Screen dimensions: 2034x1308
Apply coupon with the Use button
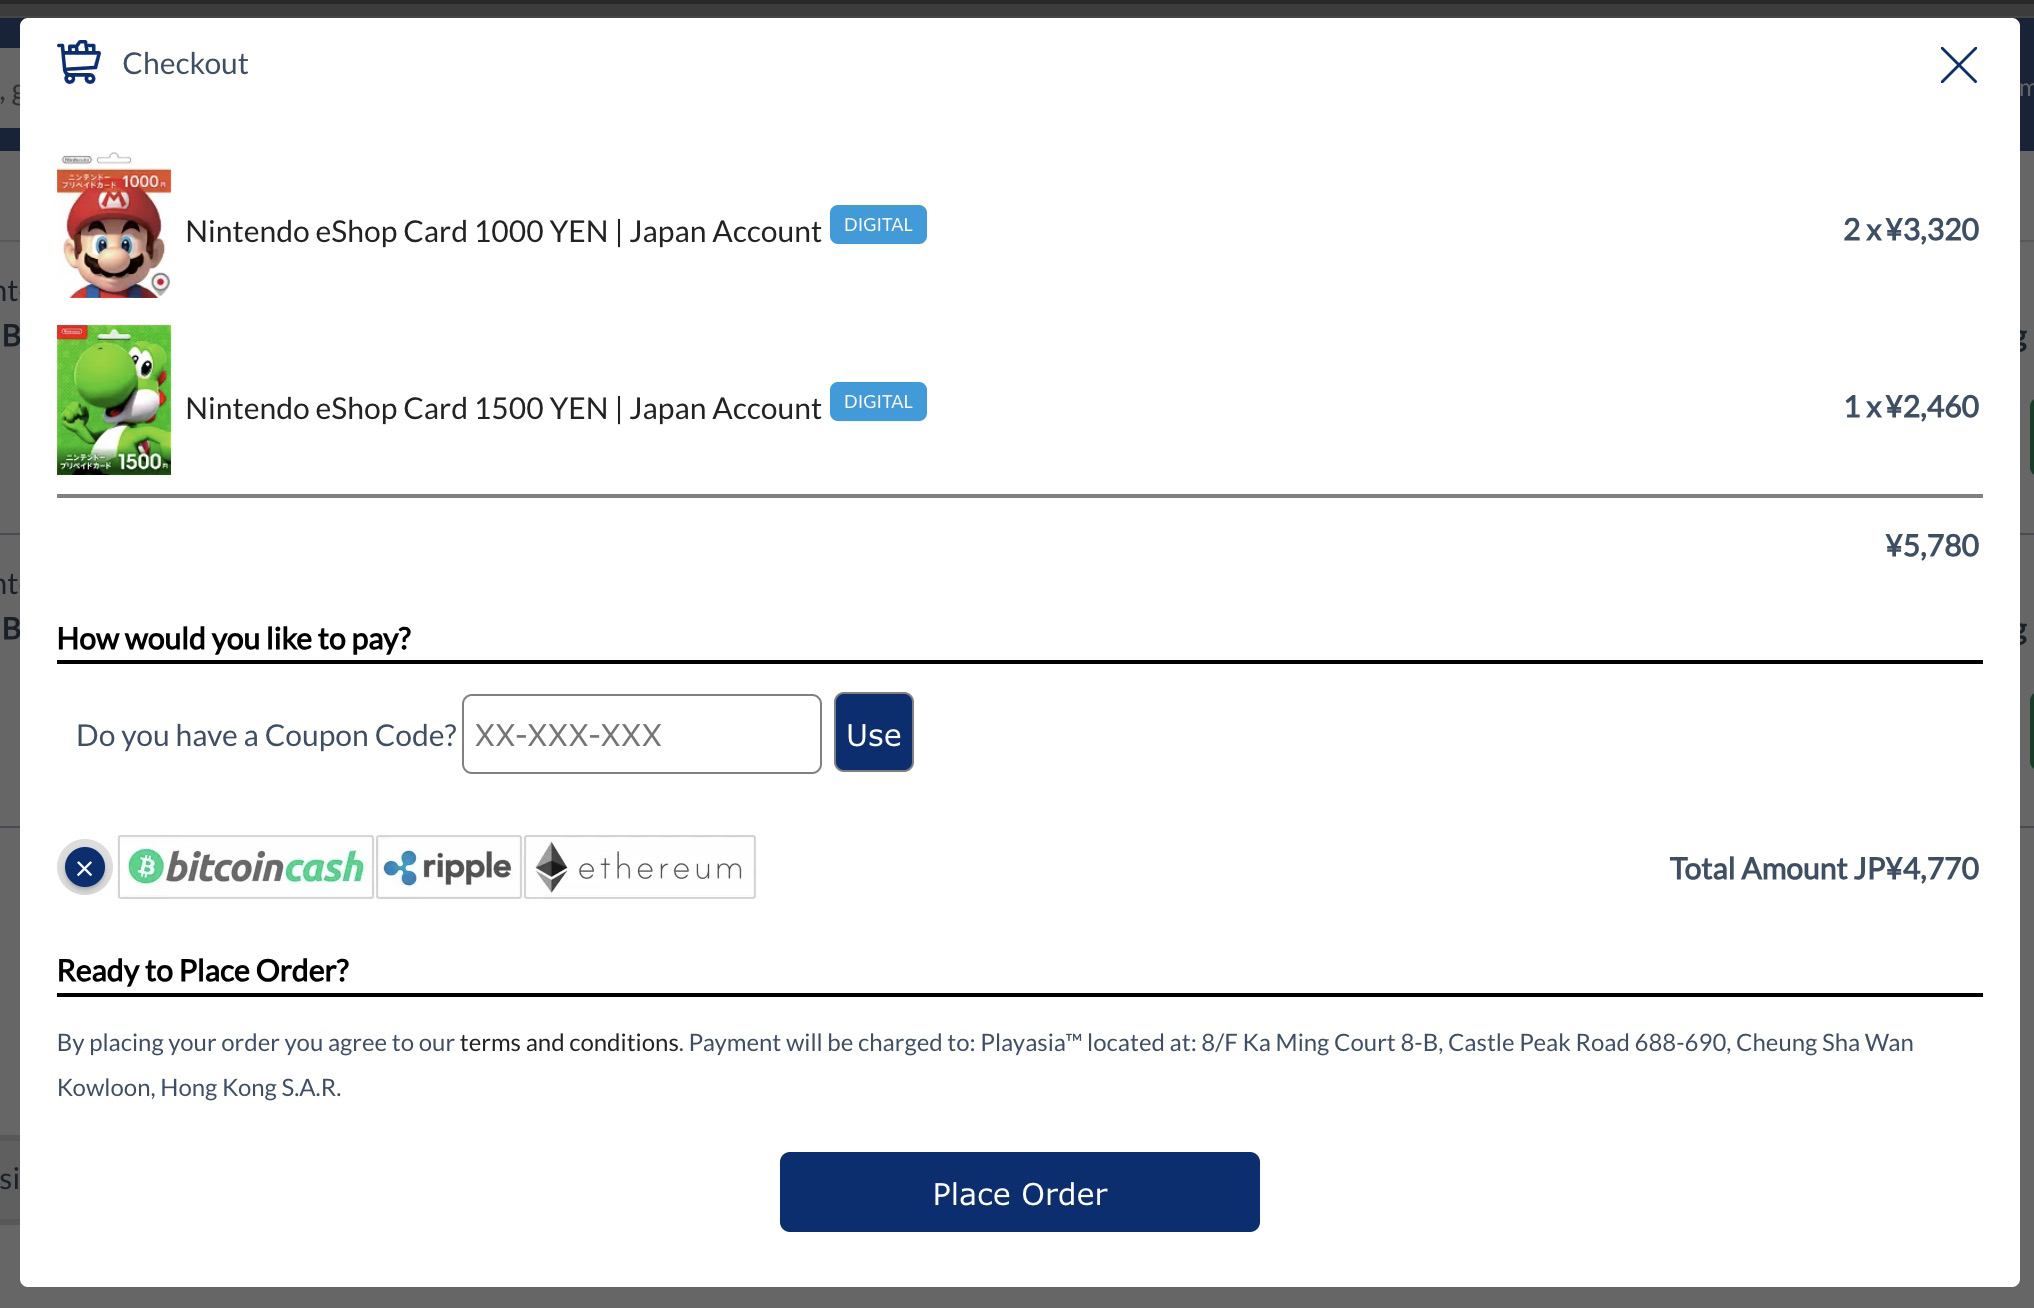[x=874, y=733]
